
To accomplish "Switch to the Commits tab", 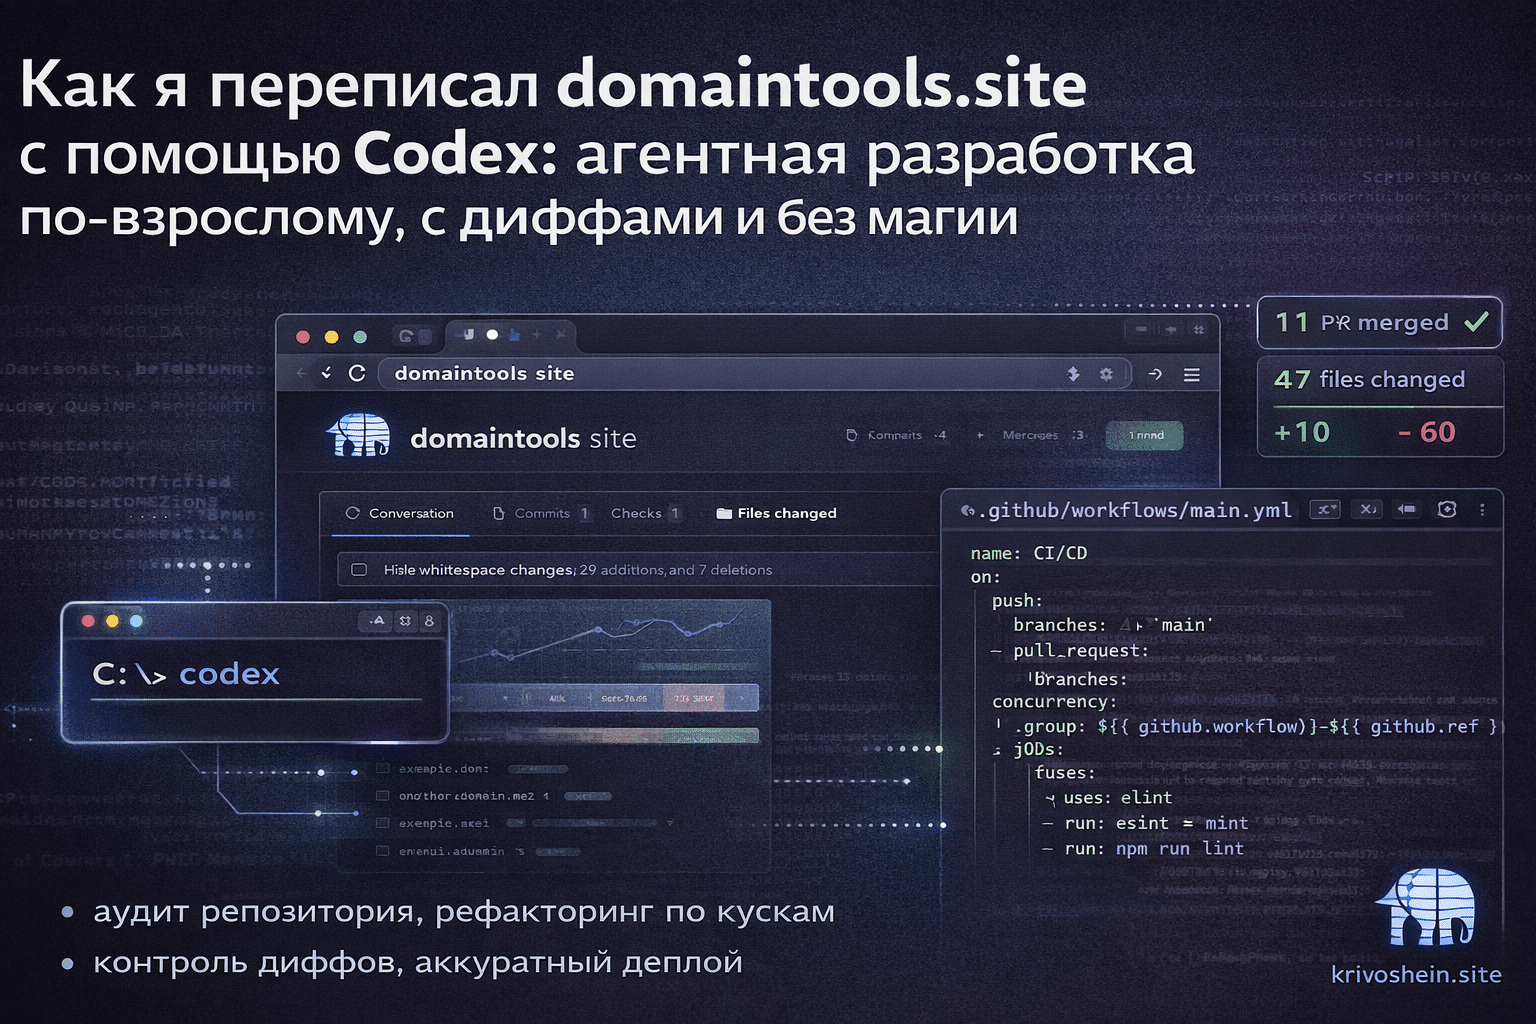I will 541,513.
